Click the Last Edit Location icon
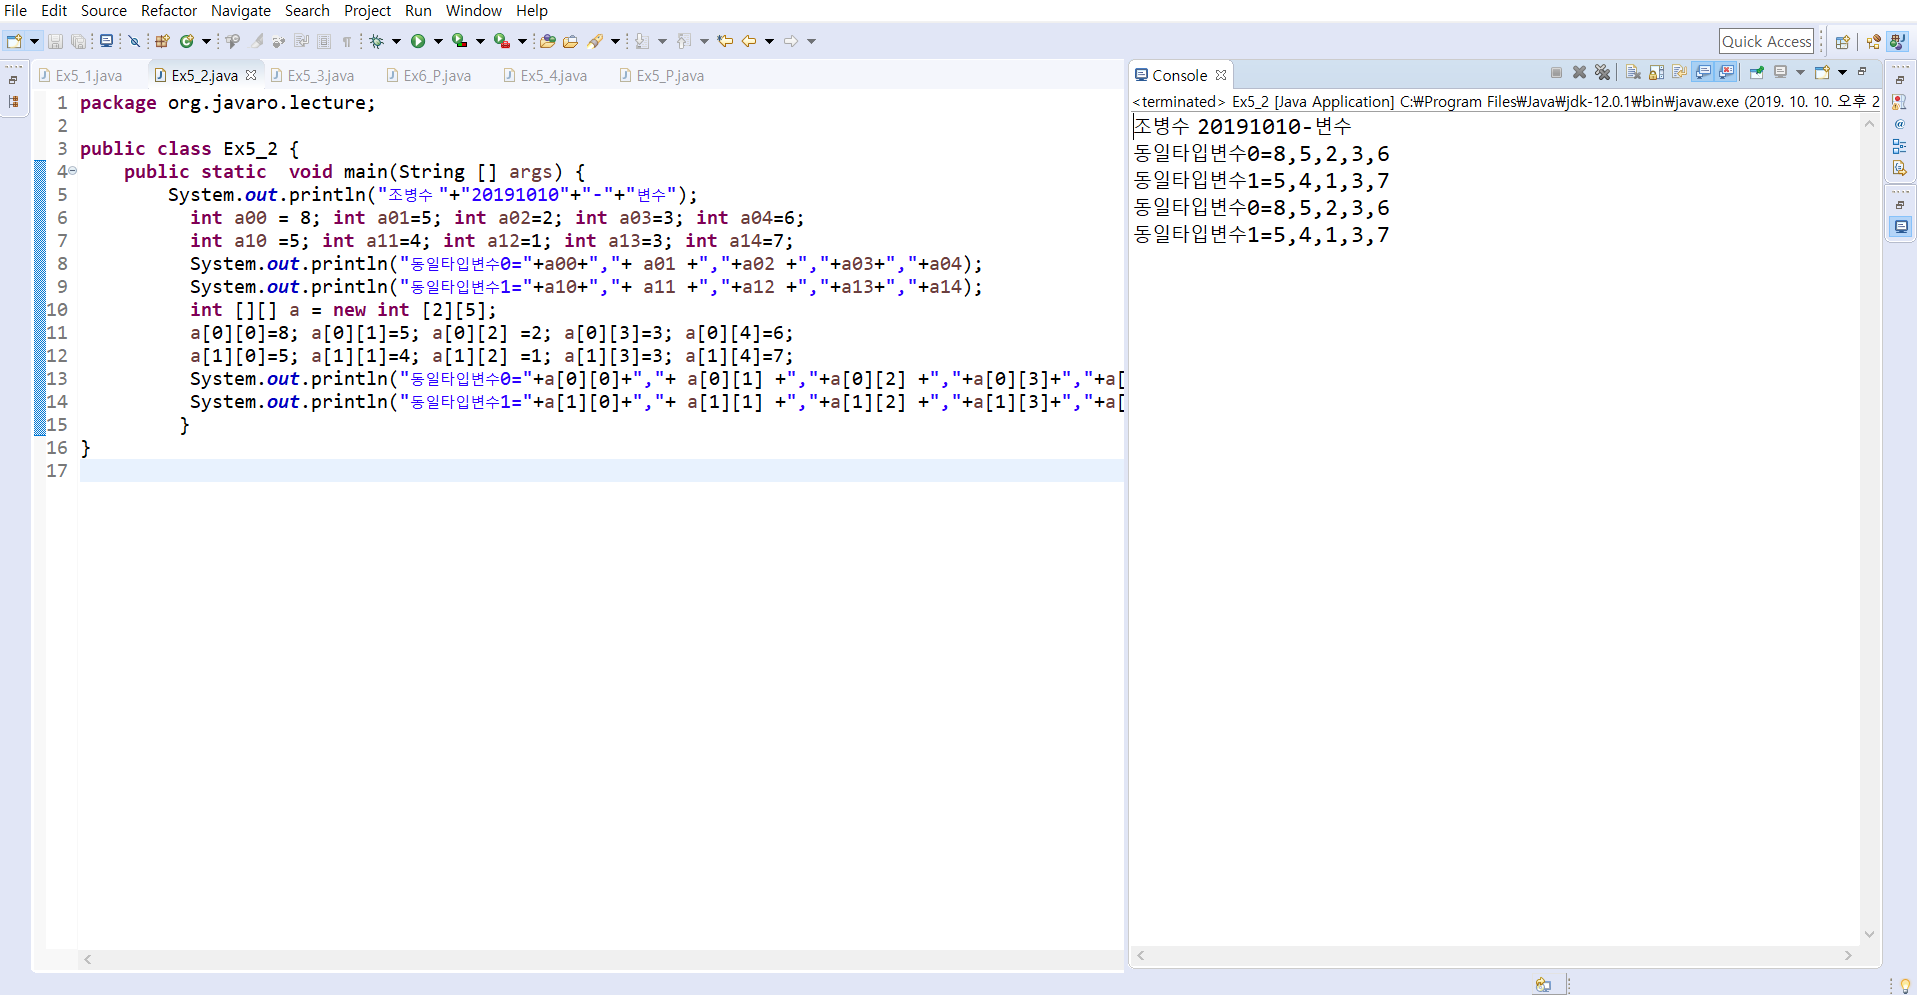This screenshot has width=1917, height=995. tap(725, 41)
